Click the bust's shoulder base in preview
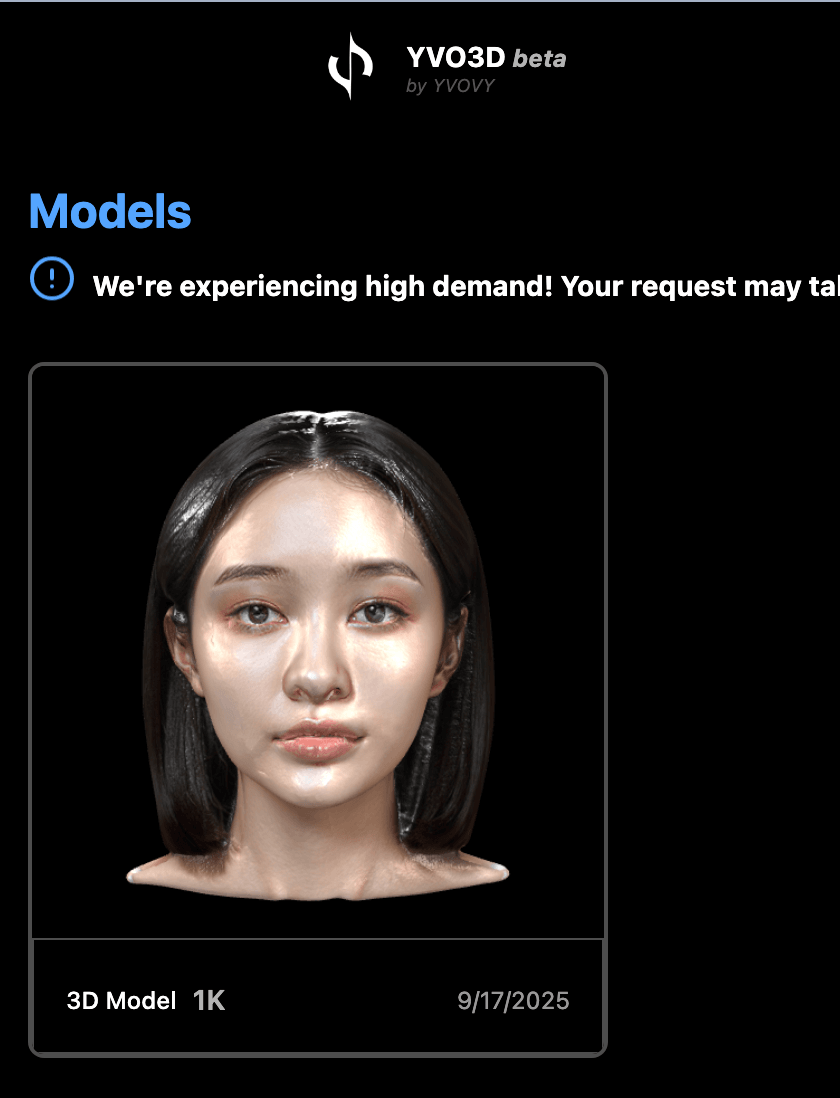The image size is (840, 1098). 318,875
